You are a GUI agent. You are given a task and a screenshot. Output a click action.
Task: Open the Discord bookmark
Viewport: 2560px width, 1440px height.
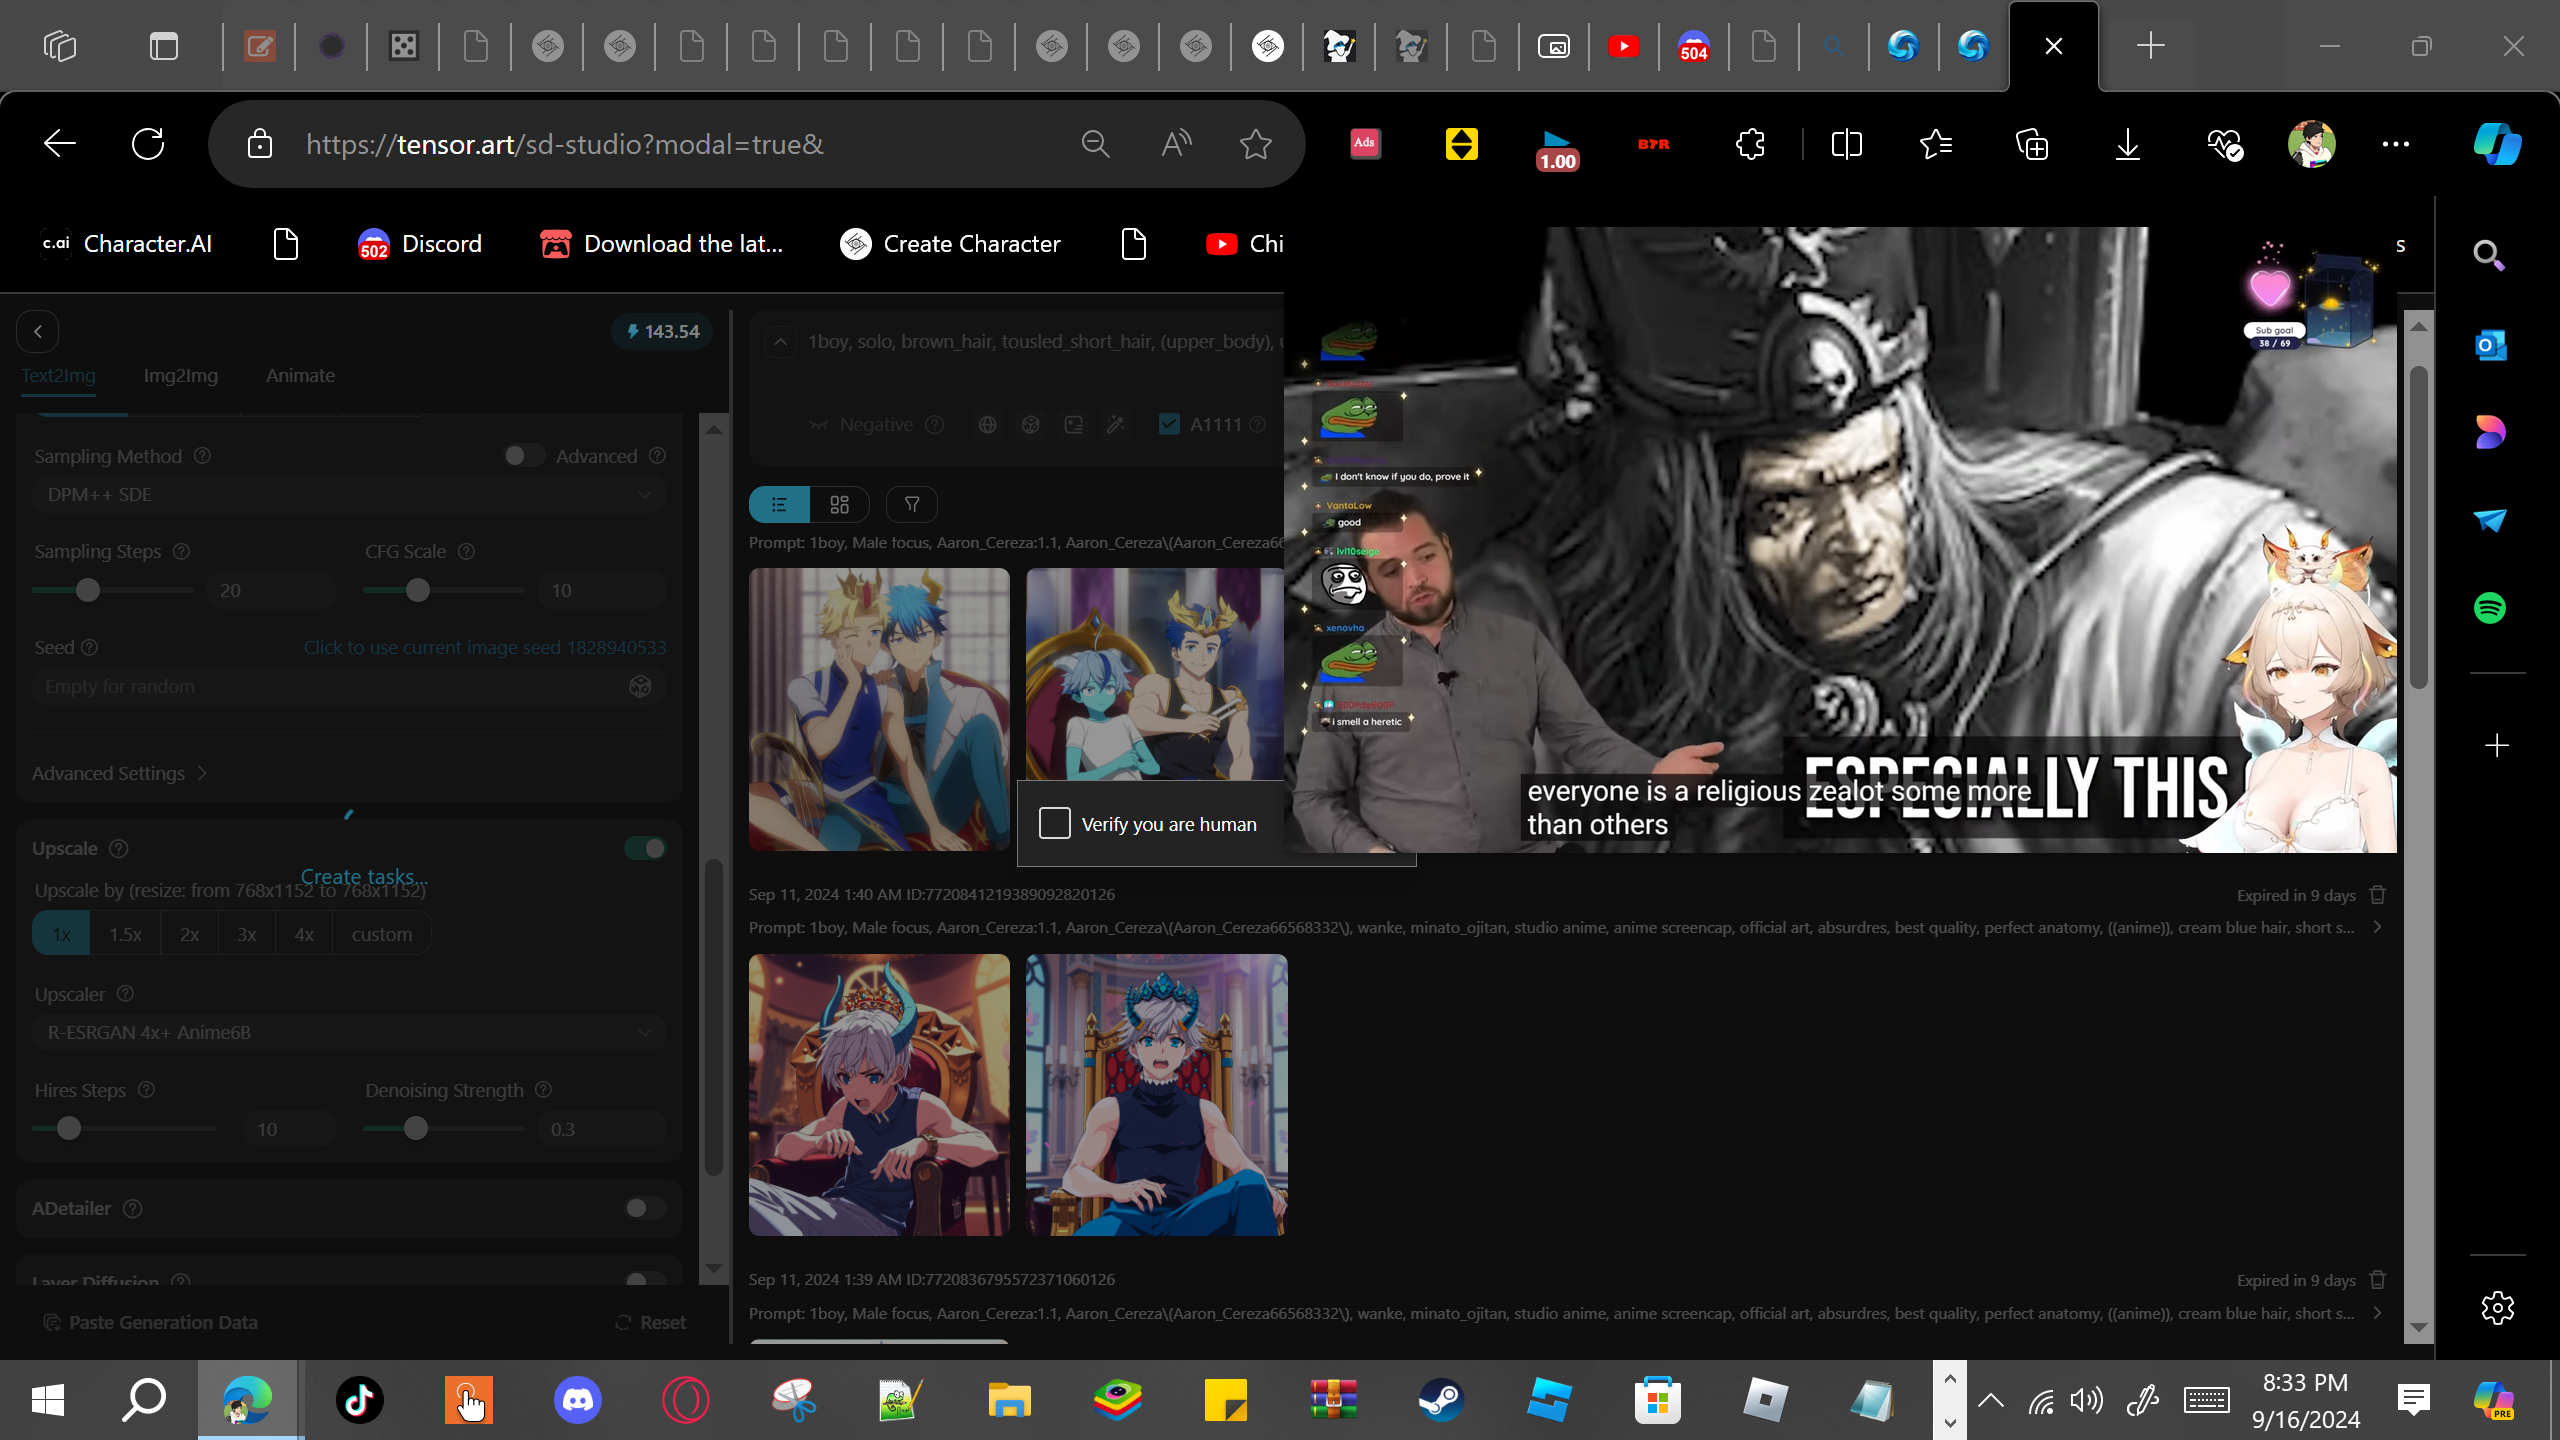420,244
